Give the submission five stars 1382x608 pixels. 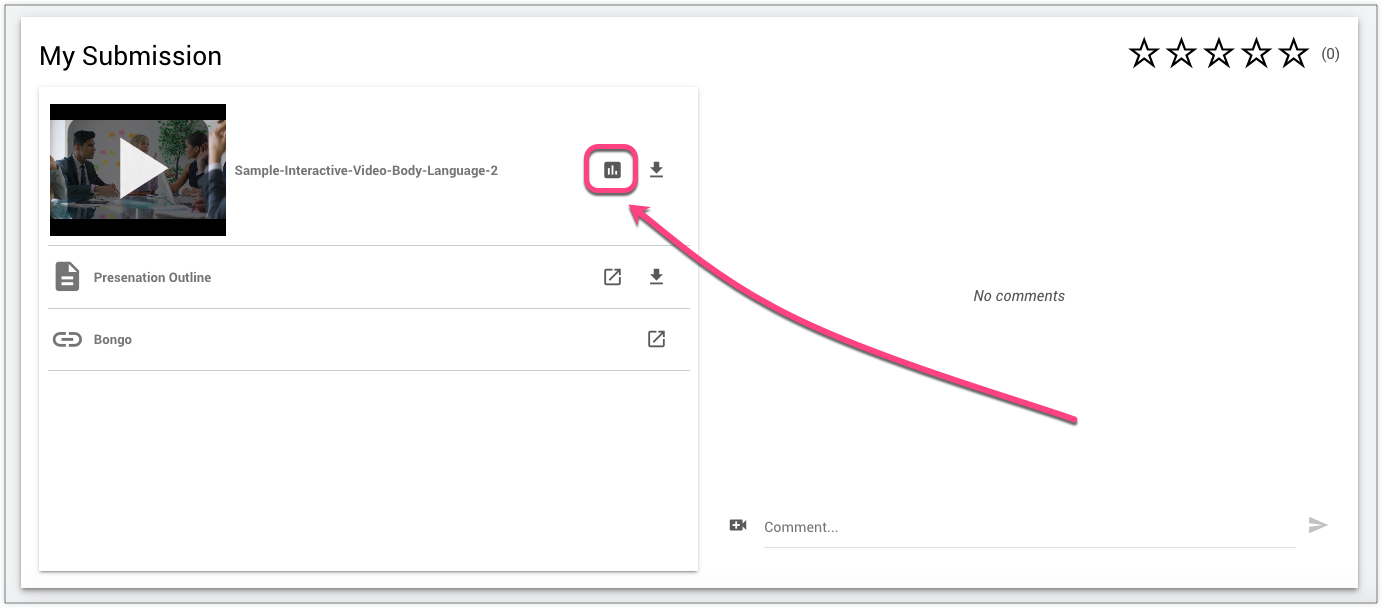point(1294,54)
